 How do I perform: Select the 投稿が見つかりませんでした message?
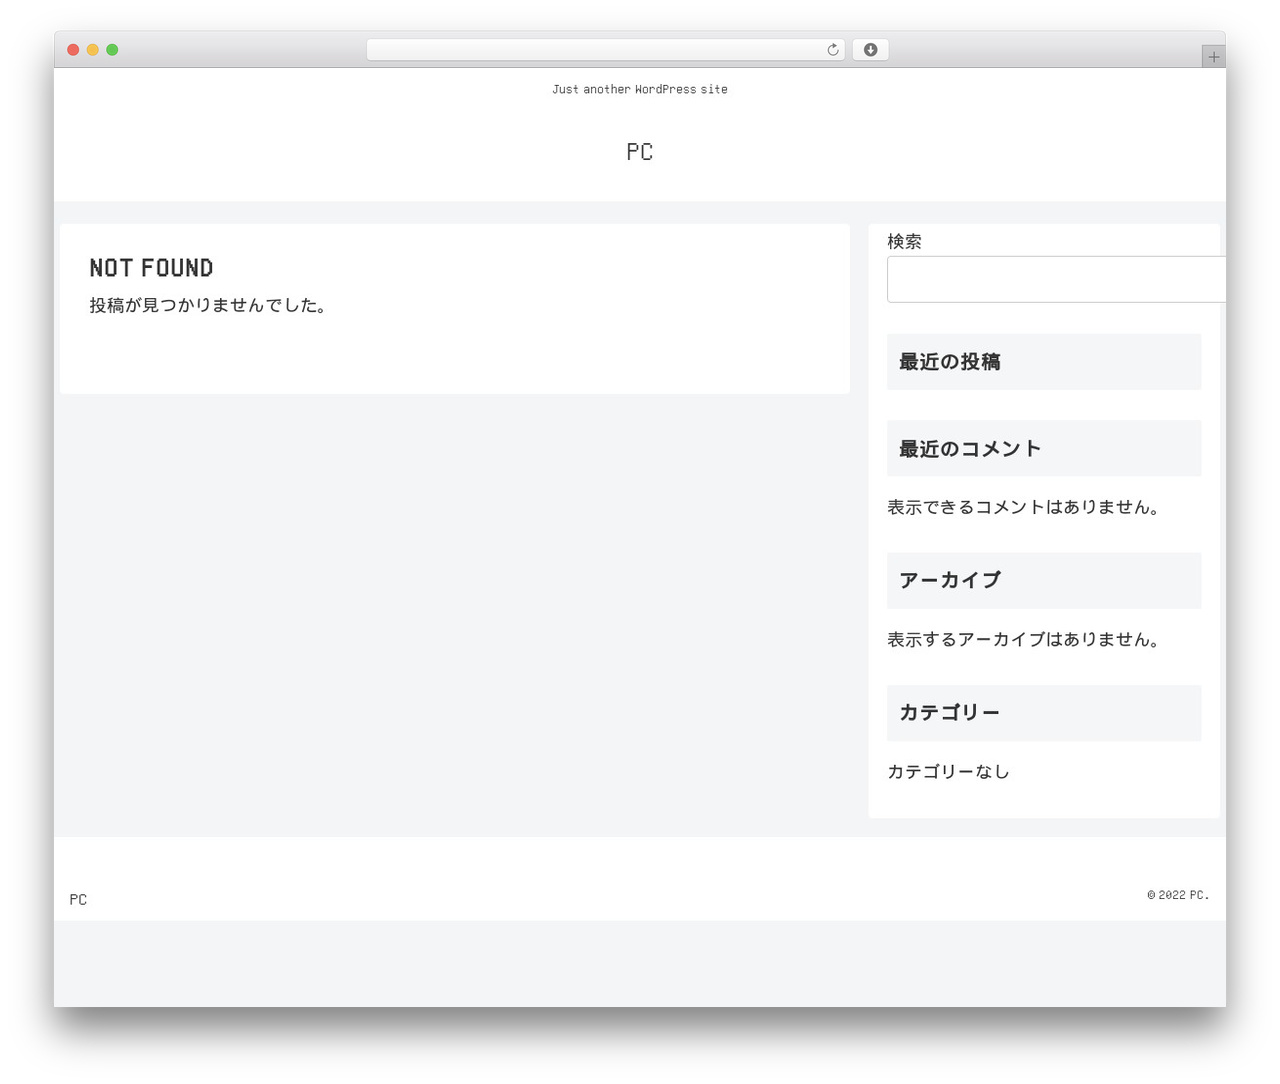(x=208, y=305)
